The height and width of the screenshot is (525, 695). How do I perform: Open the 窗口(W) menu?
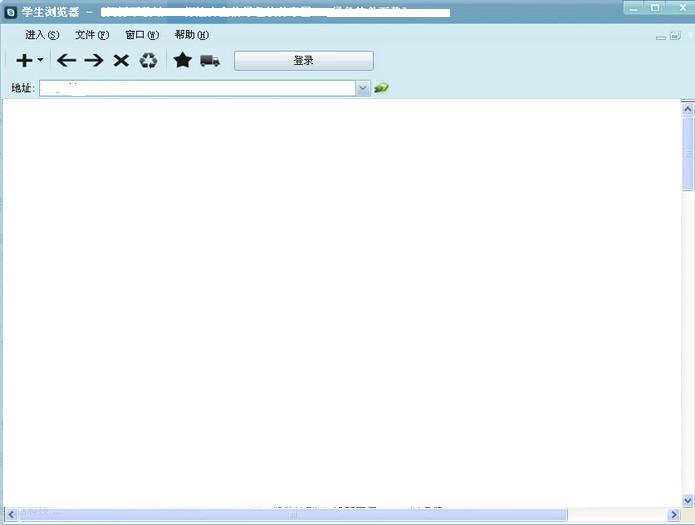[142, 35]
